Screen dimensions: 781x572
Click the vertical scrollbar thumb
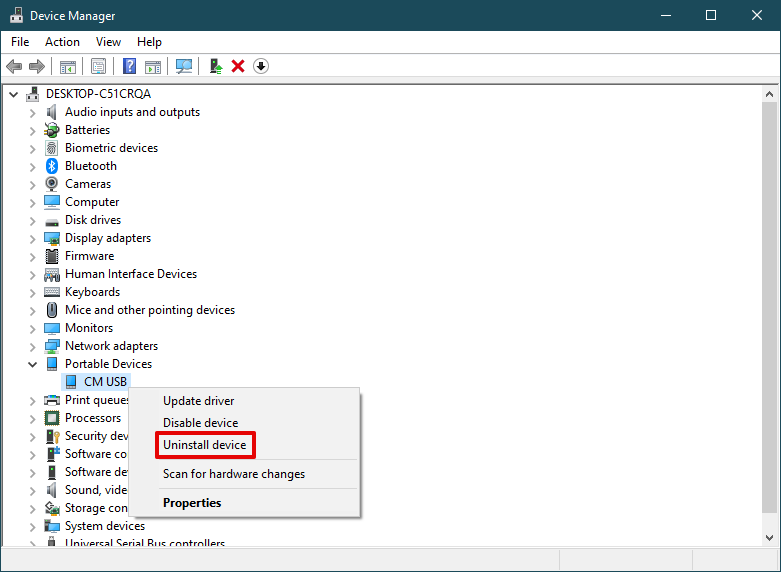(x=770, y=306)
